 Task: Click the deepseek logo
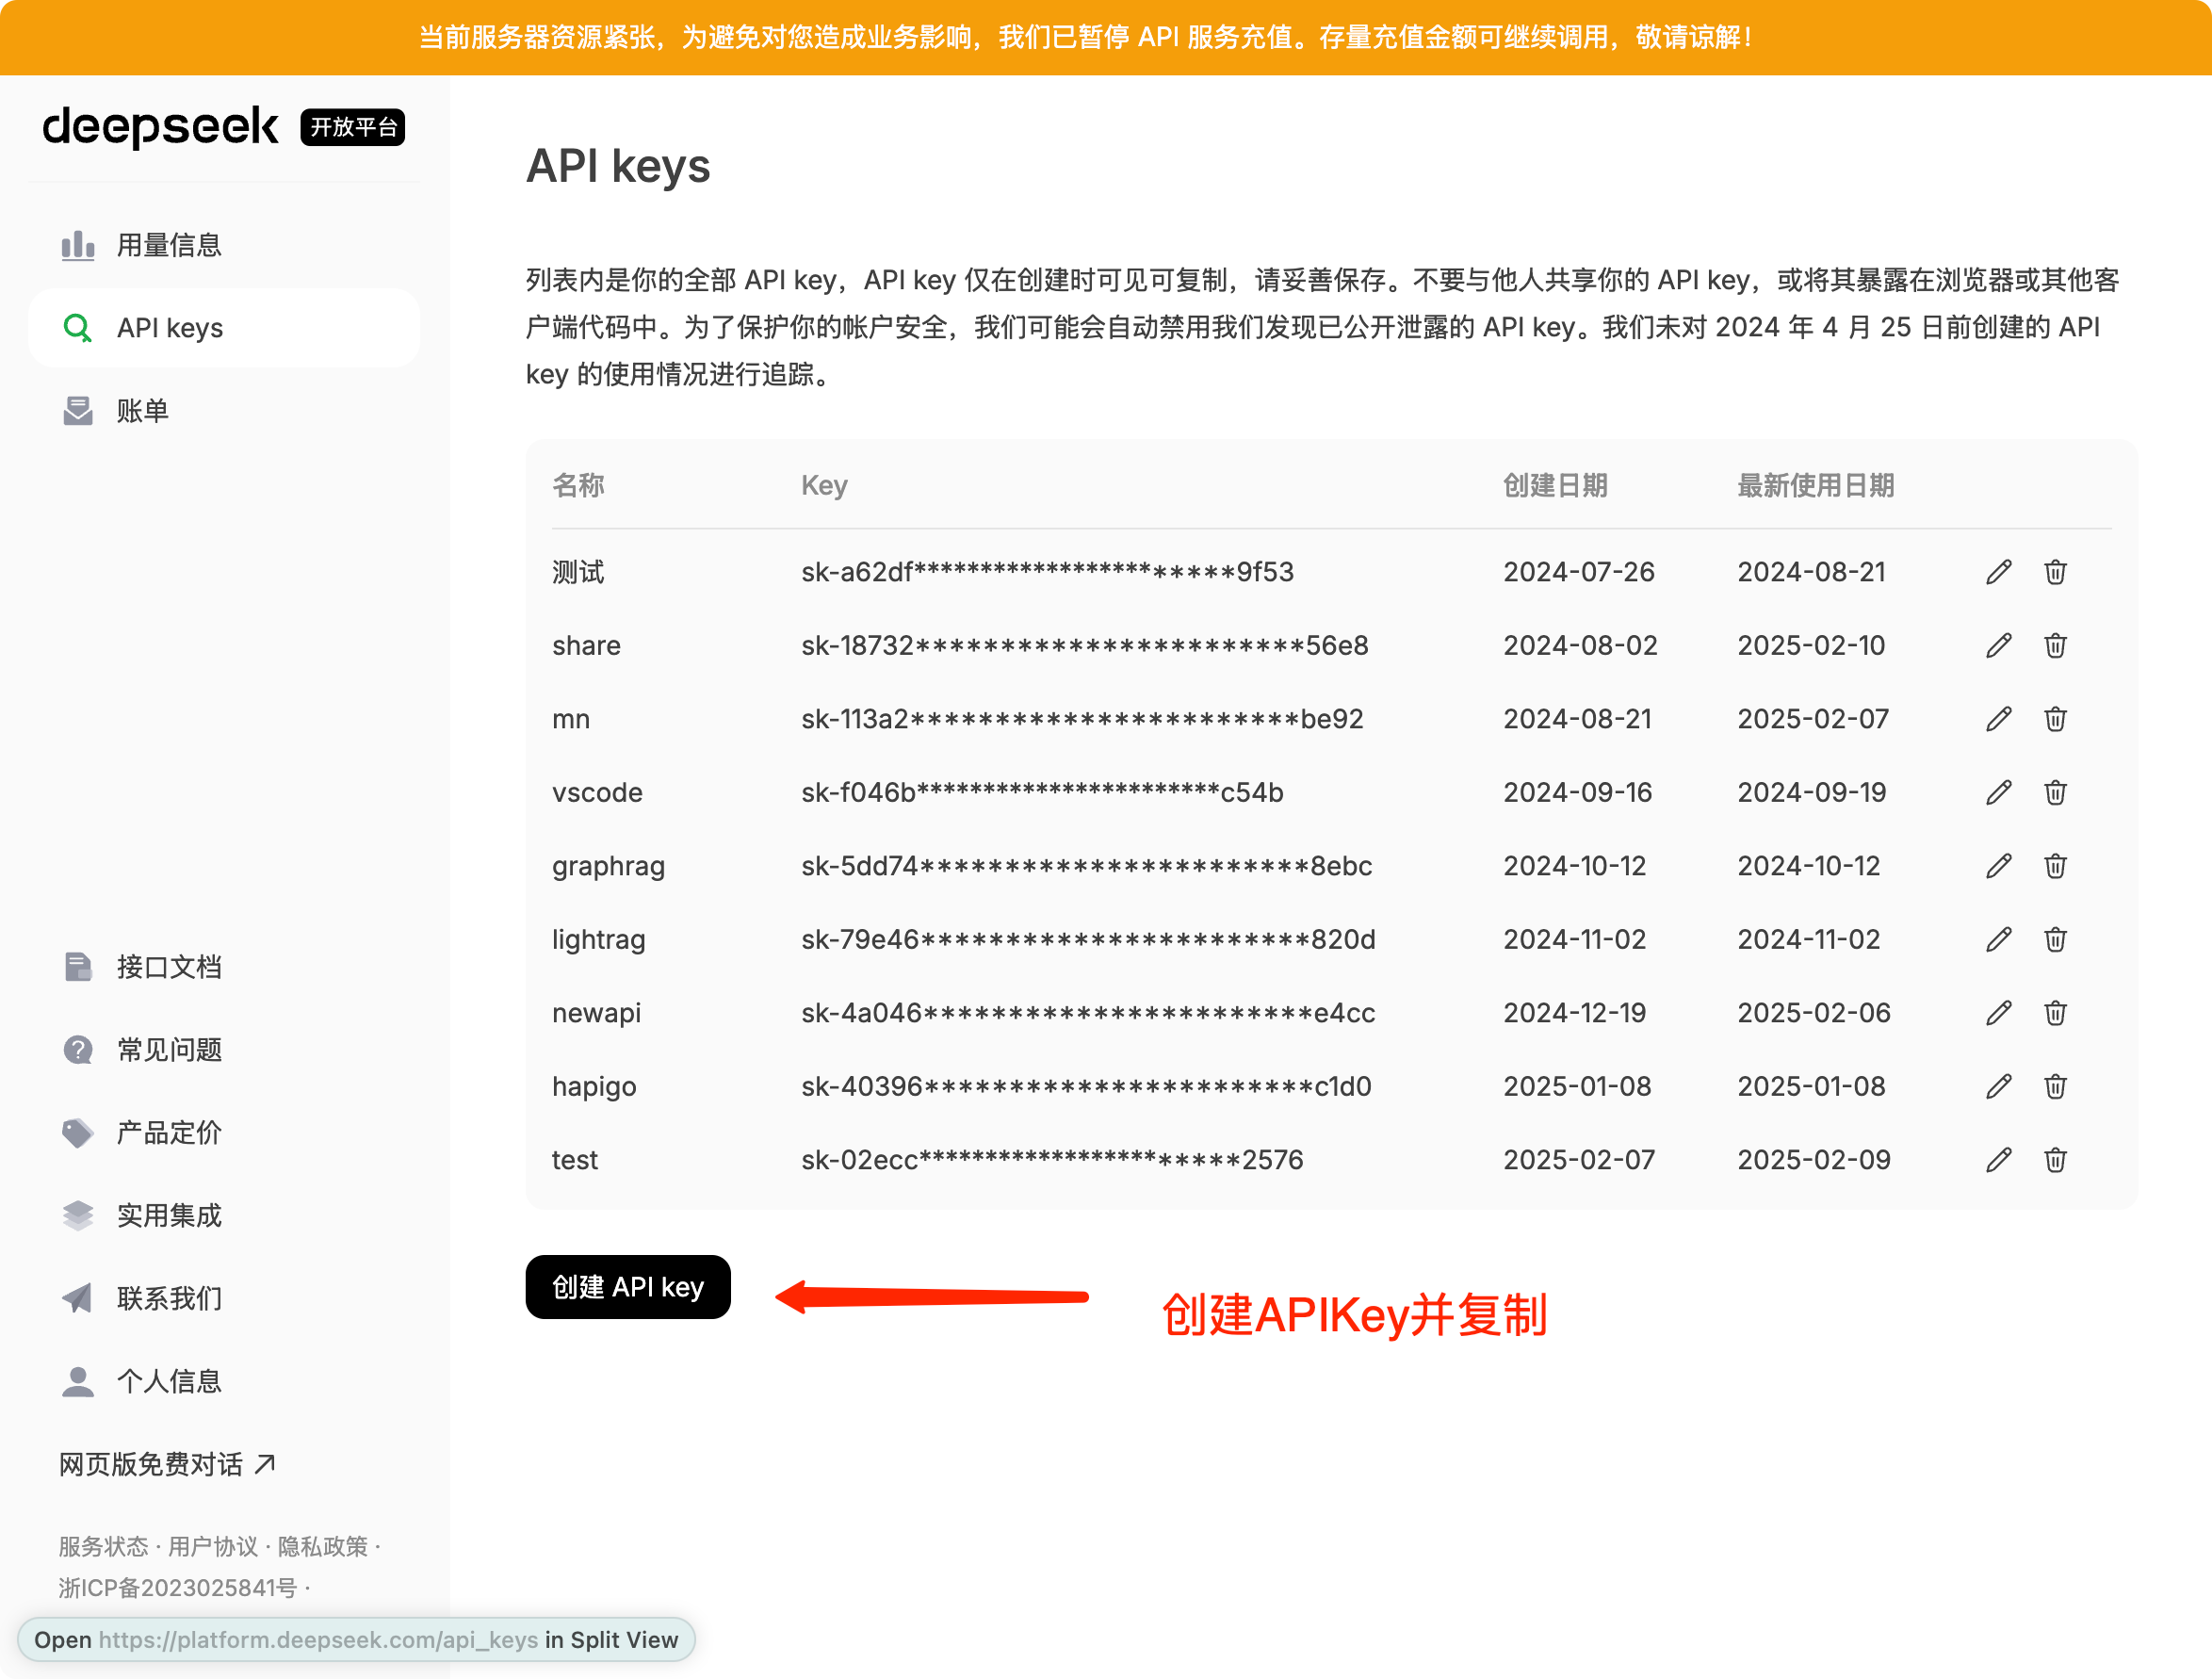[160, 127]
